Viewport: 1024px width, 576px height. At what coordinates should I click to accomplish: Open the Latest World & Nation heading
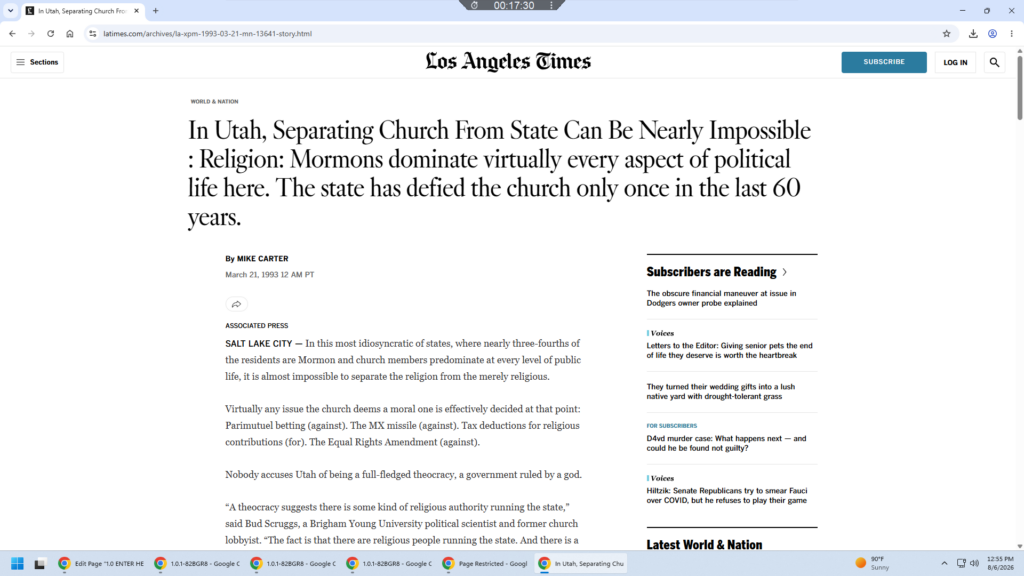coord(704,544)
